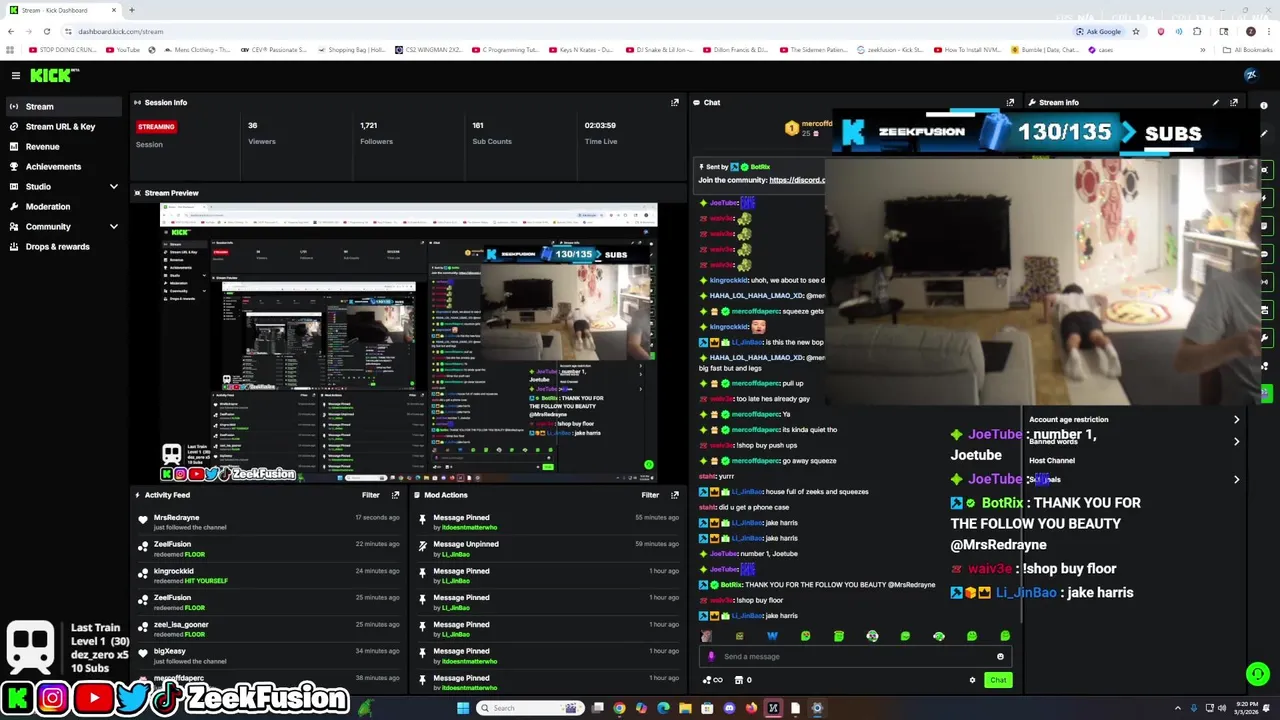The image size is (1280, 720).
Task: Open the account avatar menu top right
Action: pos(1250,75)
